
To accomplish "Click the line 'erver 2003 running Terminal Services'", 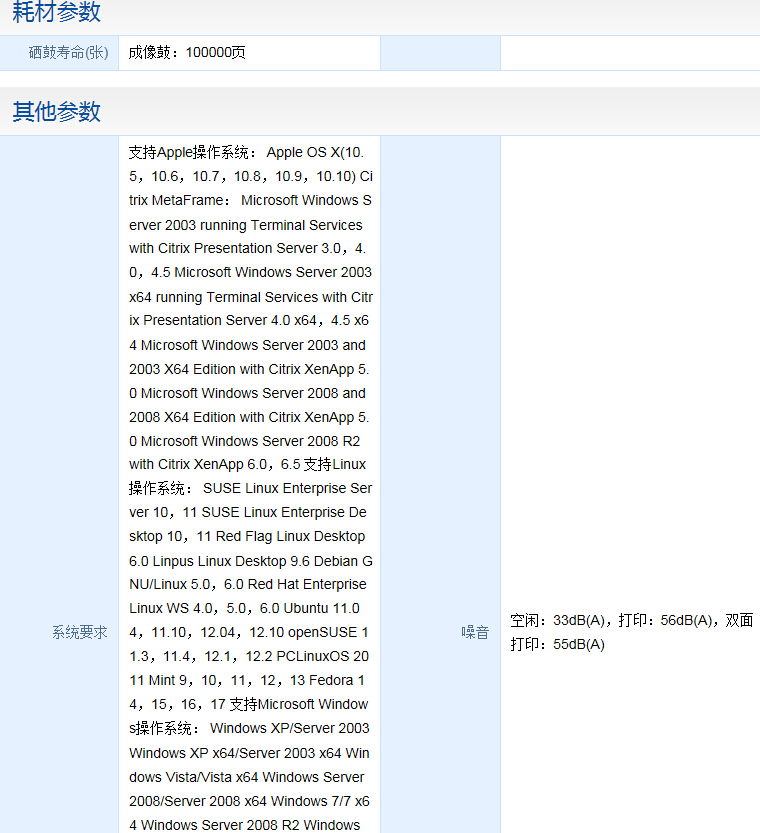I will [246, 225].
